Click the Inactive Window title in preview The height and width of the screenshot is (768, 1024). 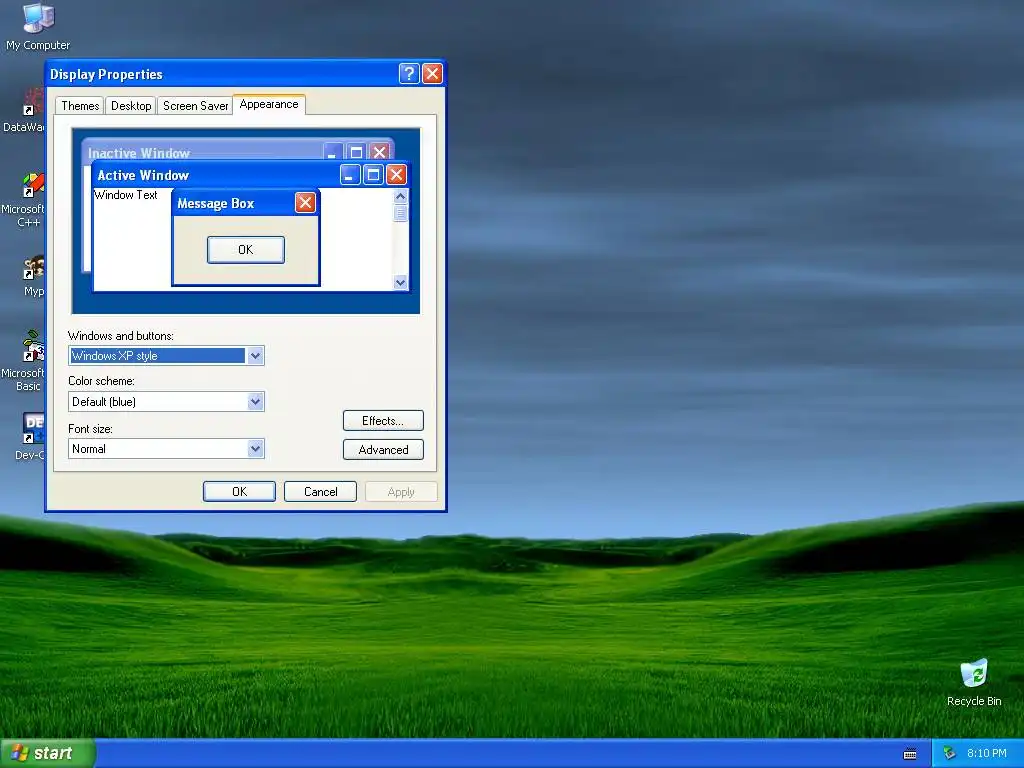coord(138,153)
